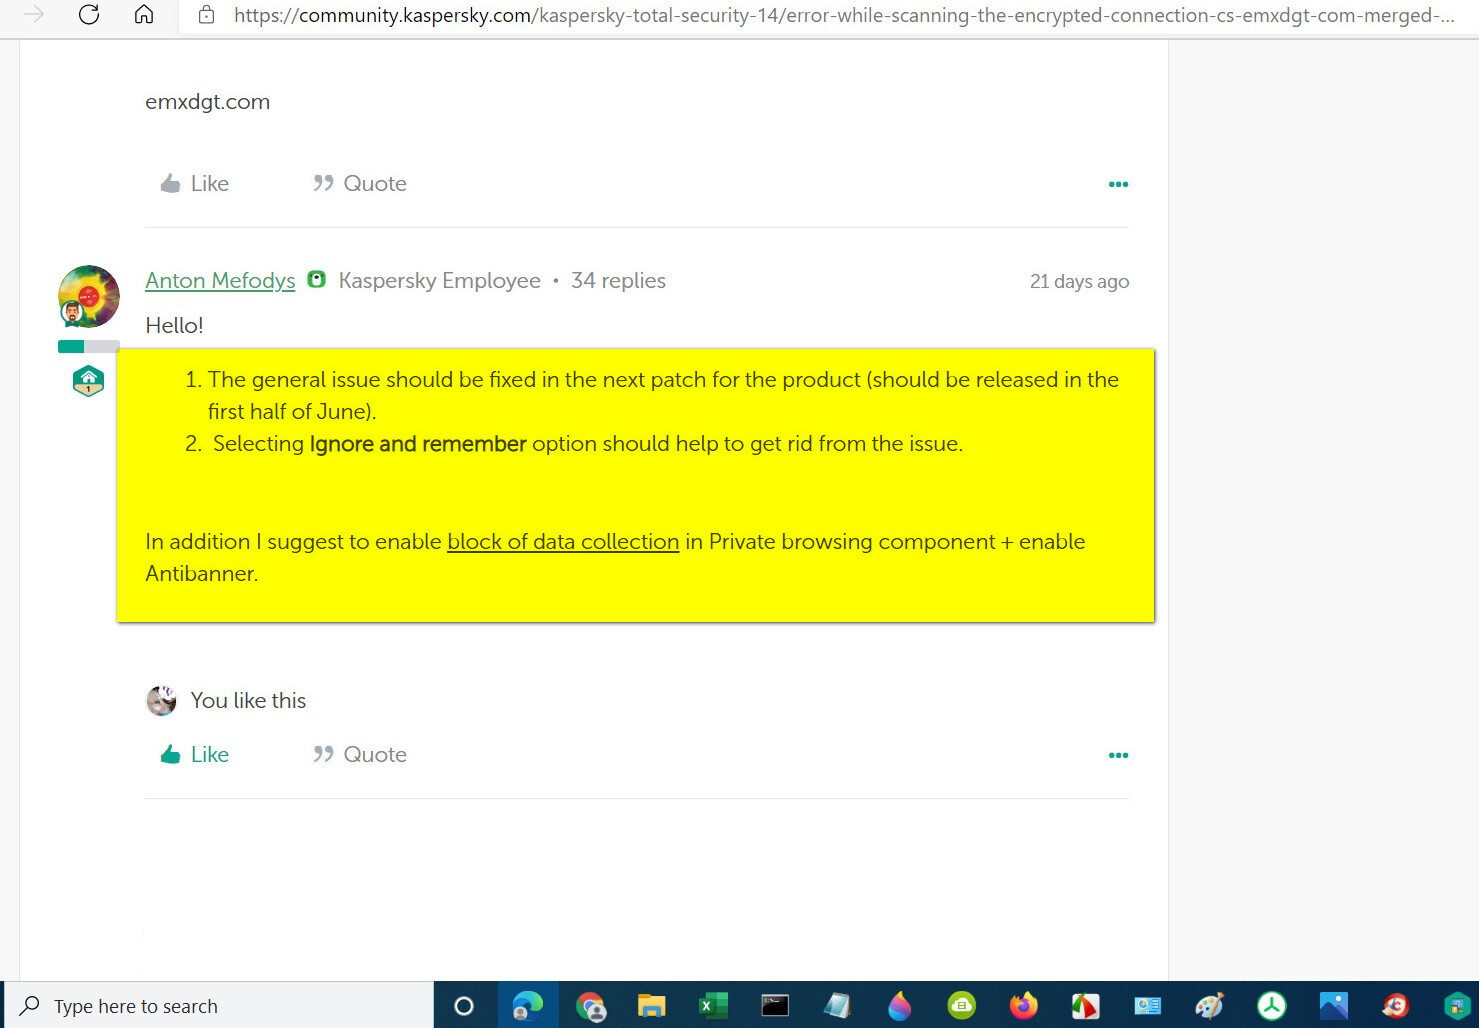This screenshot has width=1479, height=1028.
Task: Quote Anton Mefodys's reply
Action: [359, 755]
